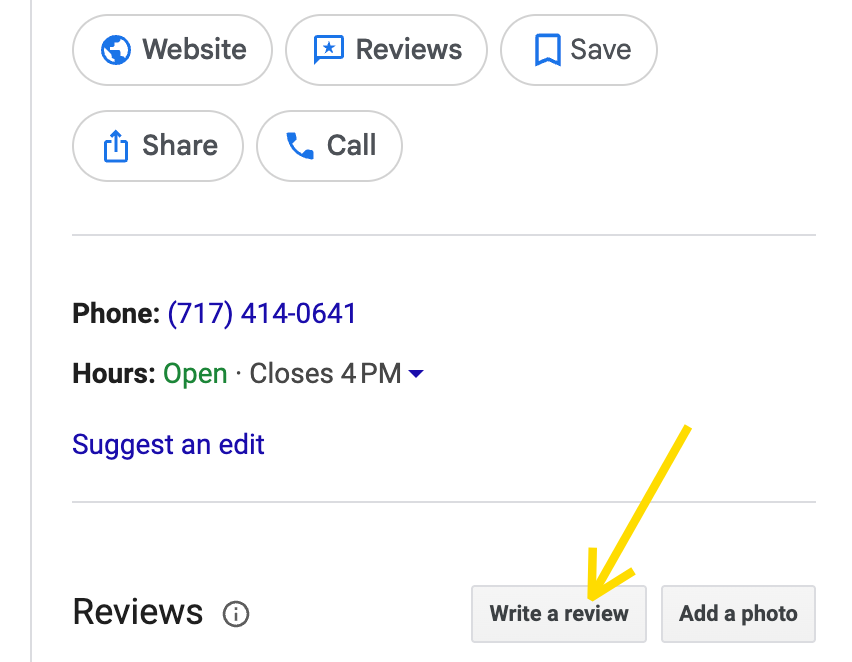Click the Reviews section heading
Image resolution: width=852 pixels, height=662 pixels.
137,612
